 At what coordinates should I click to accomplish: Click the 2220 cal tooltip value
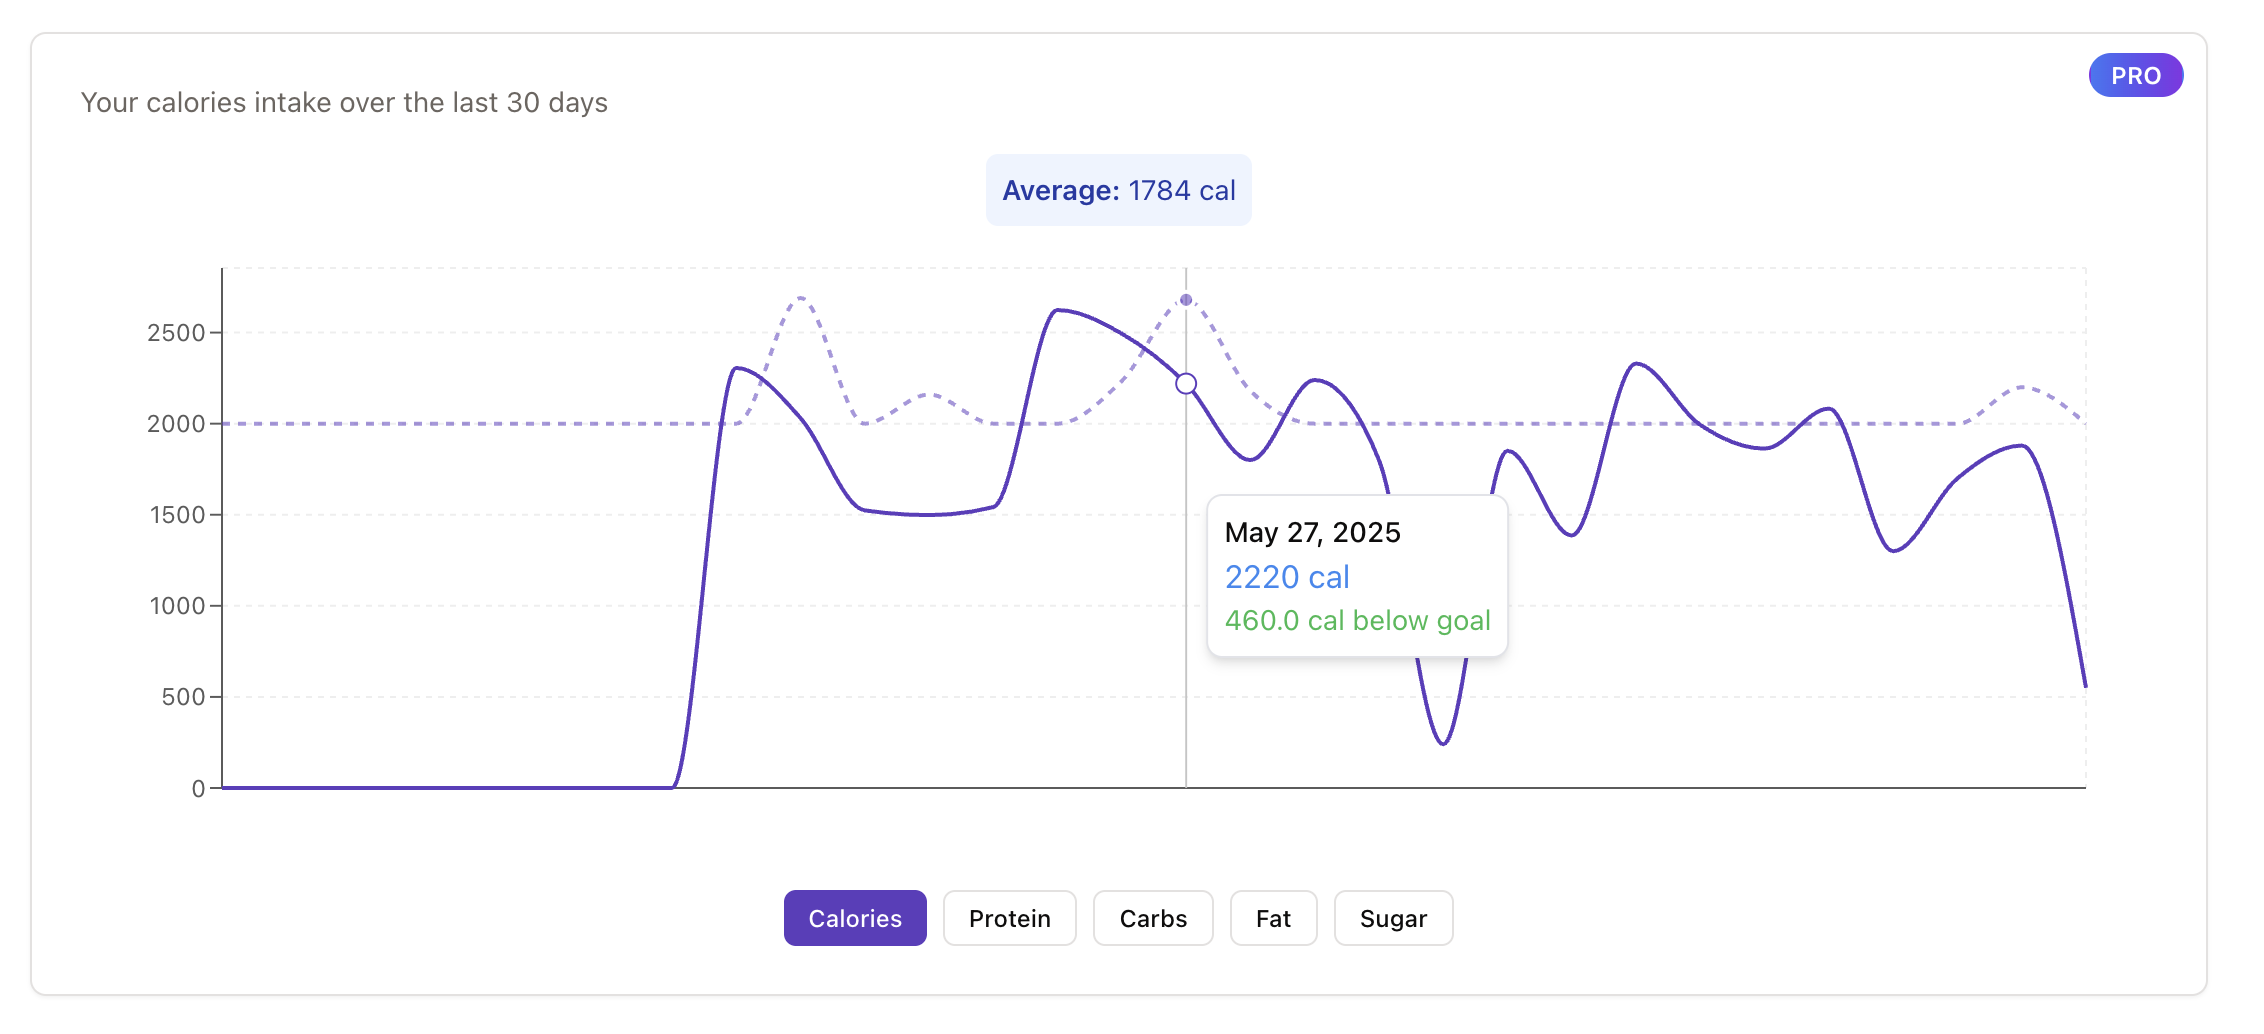(1287, 577)
